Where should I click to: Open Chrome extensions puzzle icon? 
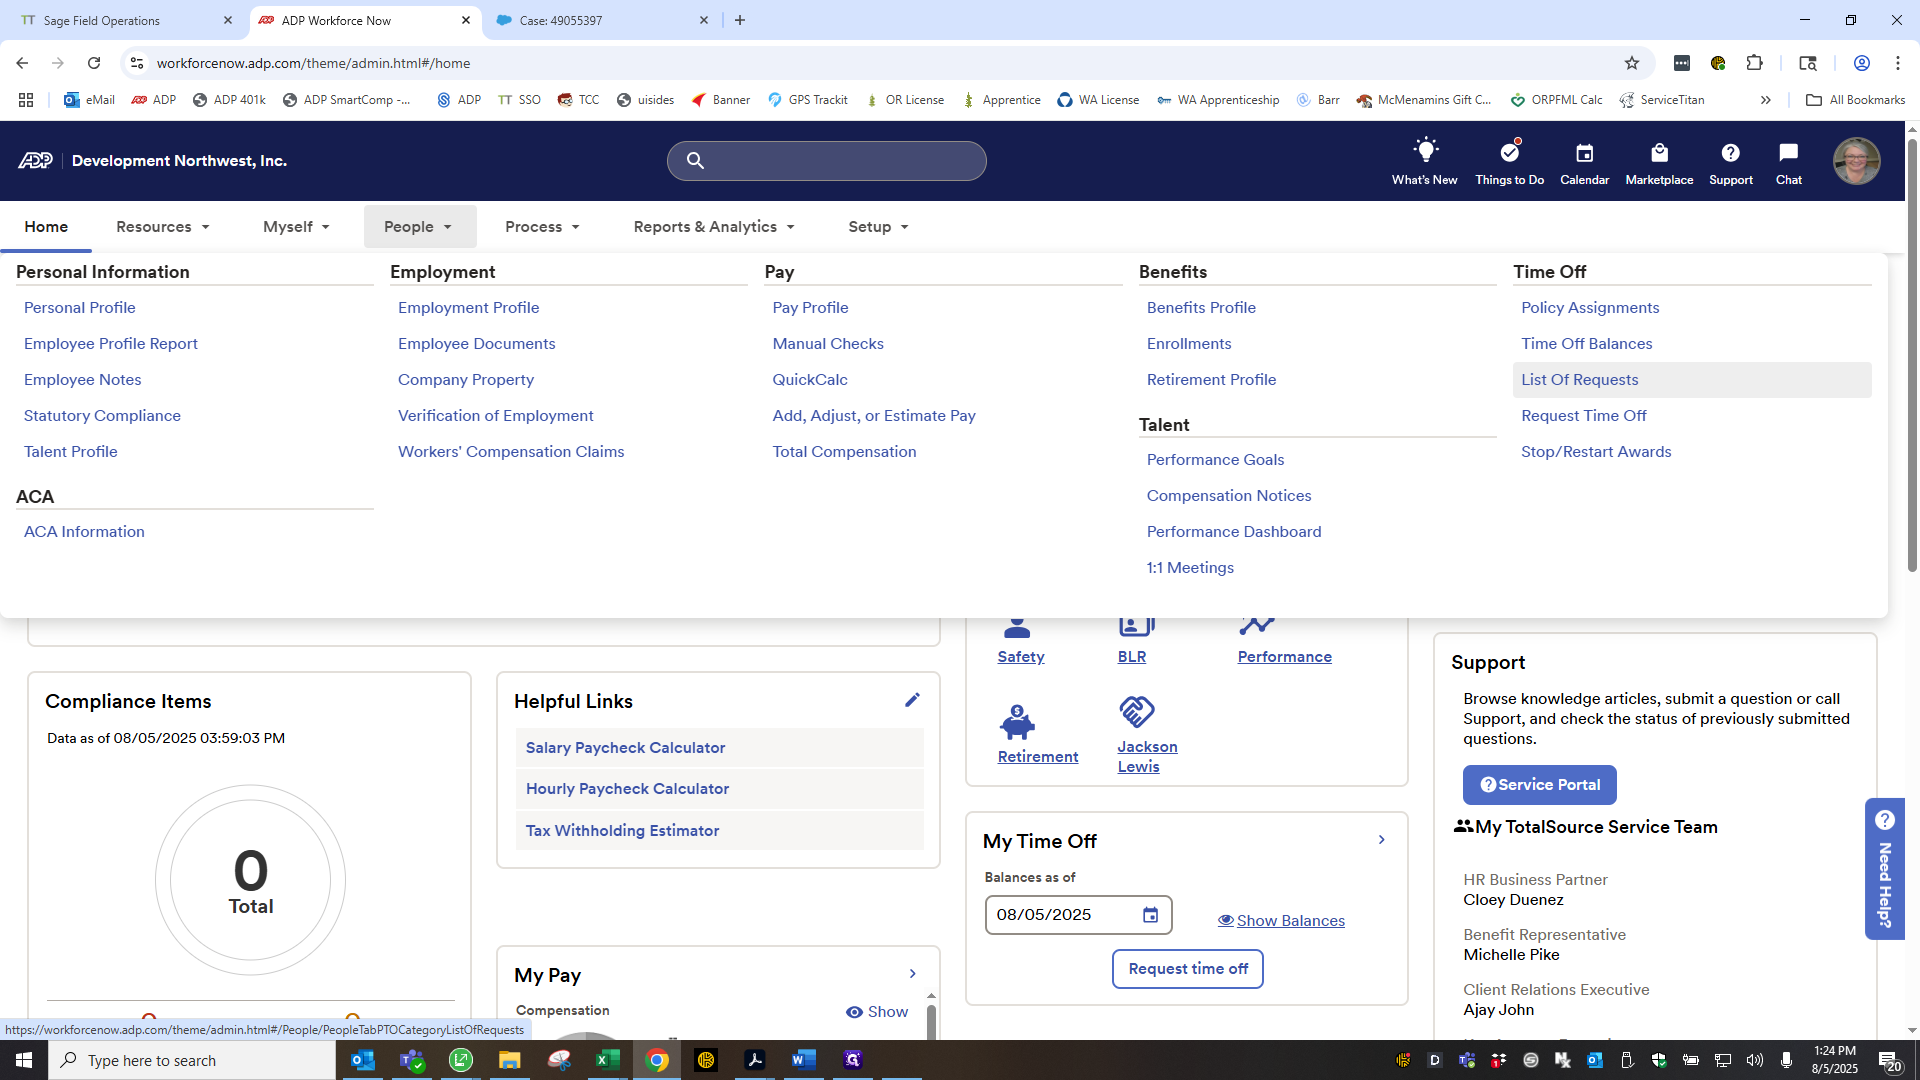point(1754,63)
